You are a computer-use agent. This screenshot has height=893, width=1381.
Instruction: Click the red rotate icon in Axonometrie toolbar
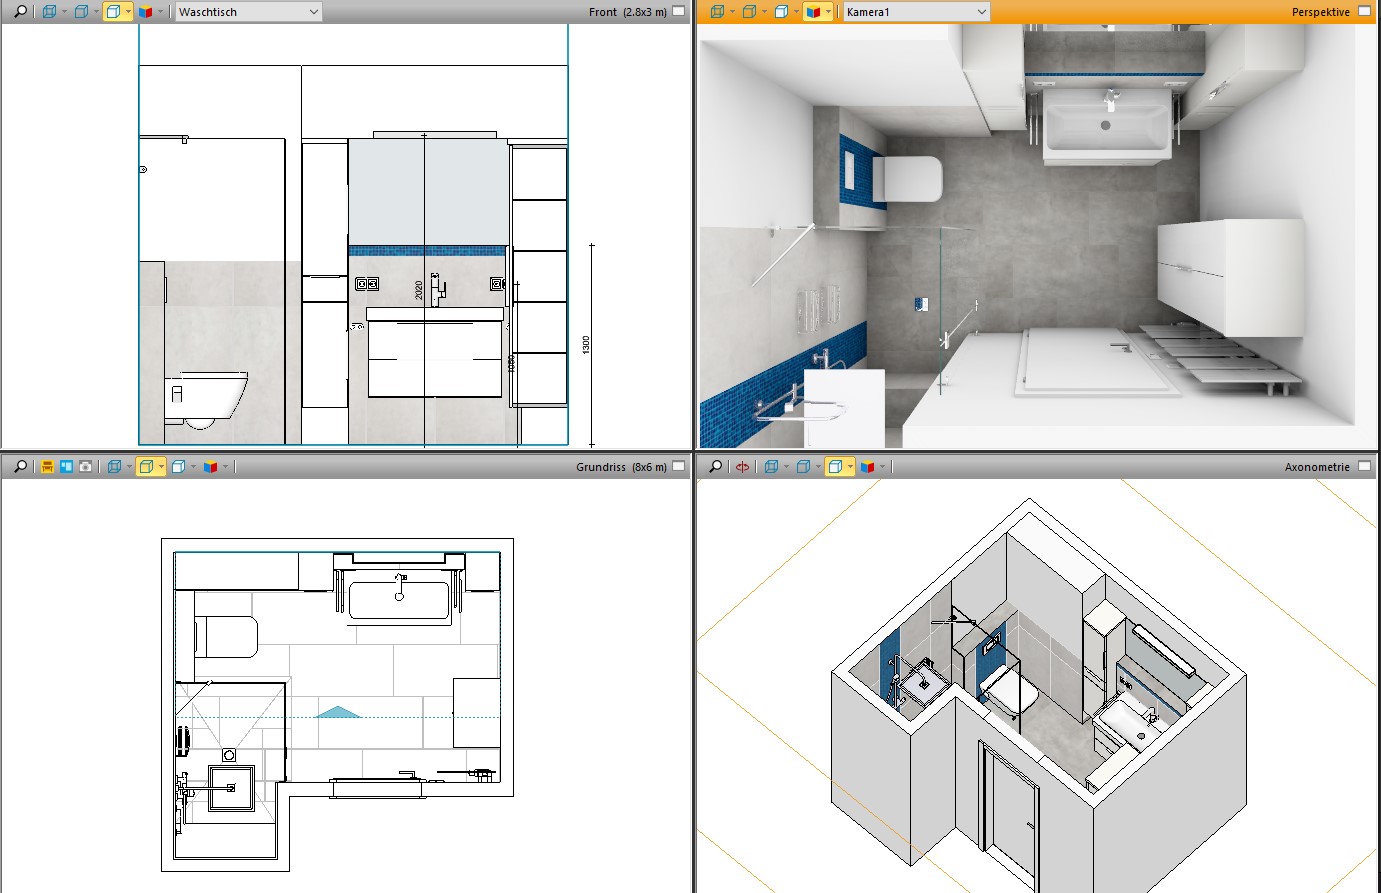(742, 467)
